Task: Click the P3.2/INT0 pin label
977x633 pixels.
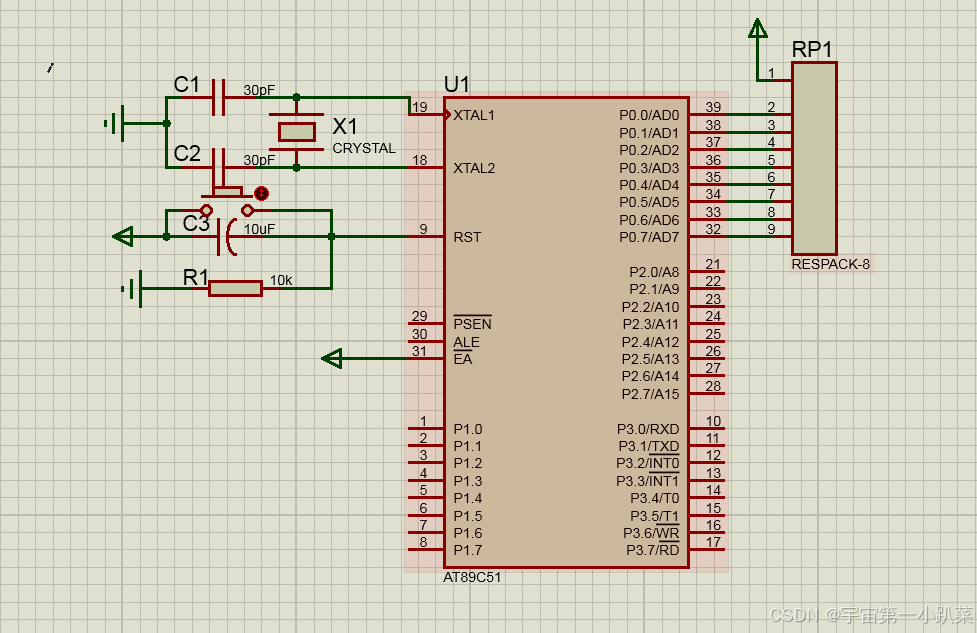Action: click(647, 464)
